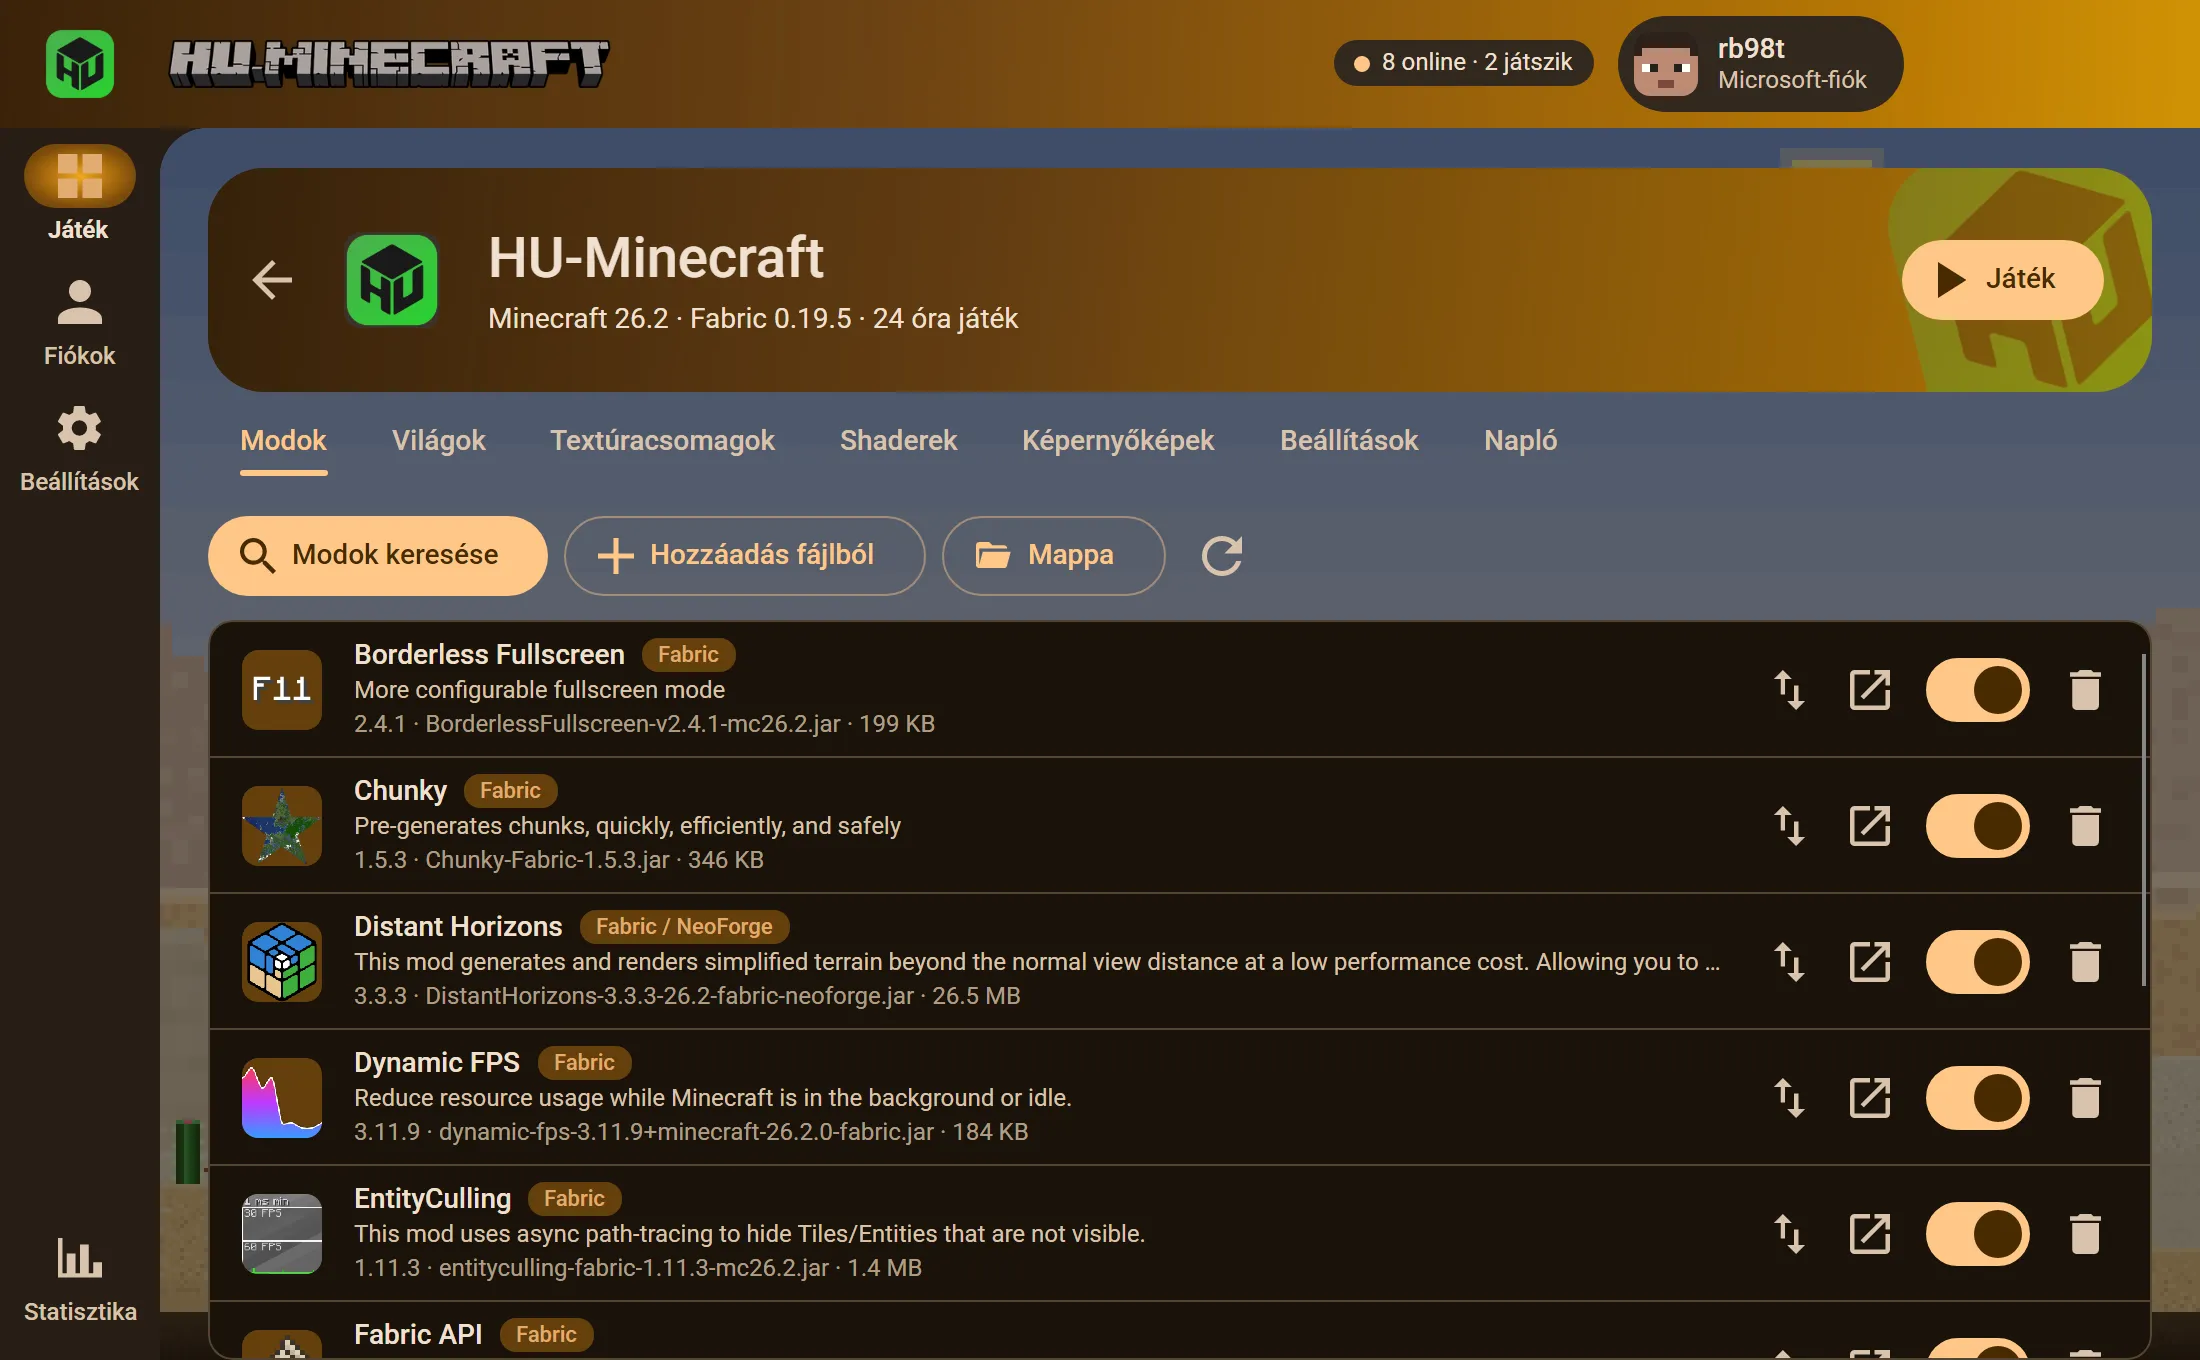Switch to the Képernyőképek tab
The width and height of the screenshot is (2200, 1360).
click(1118, 441)
